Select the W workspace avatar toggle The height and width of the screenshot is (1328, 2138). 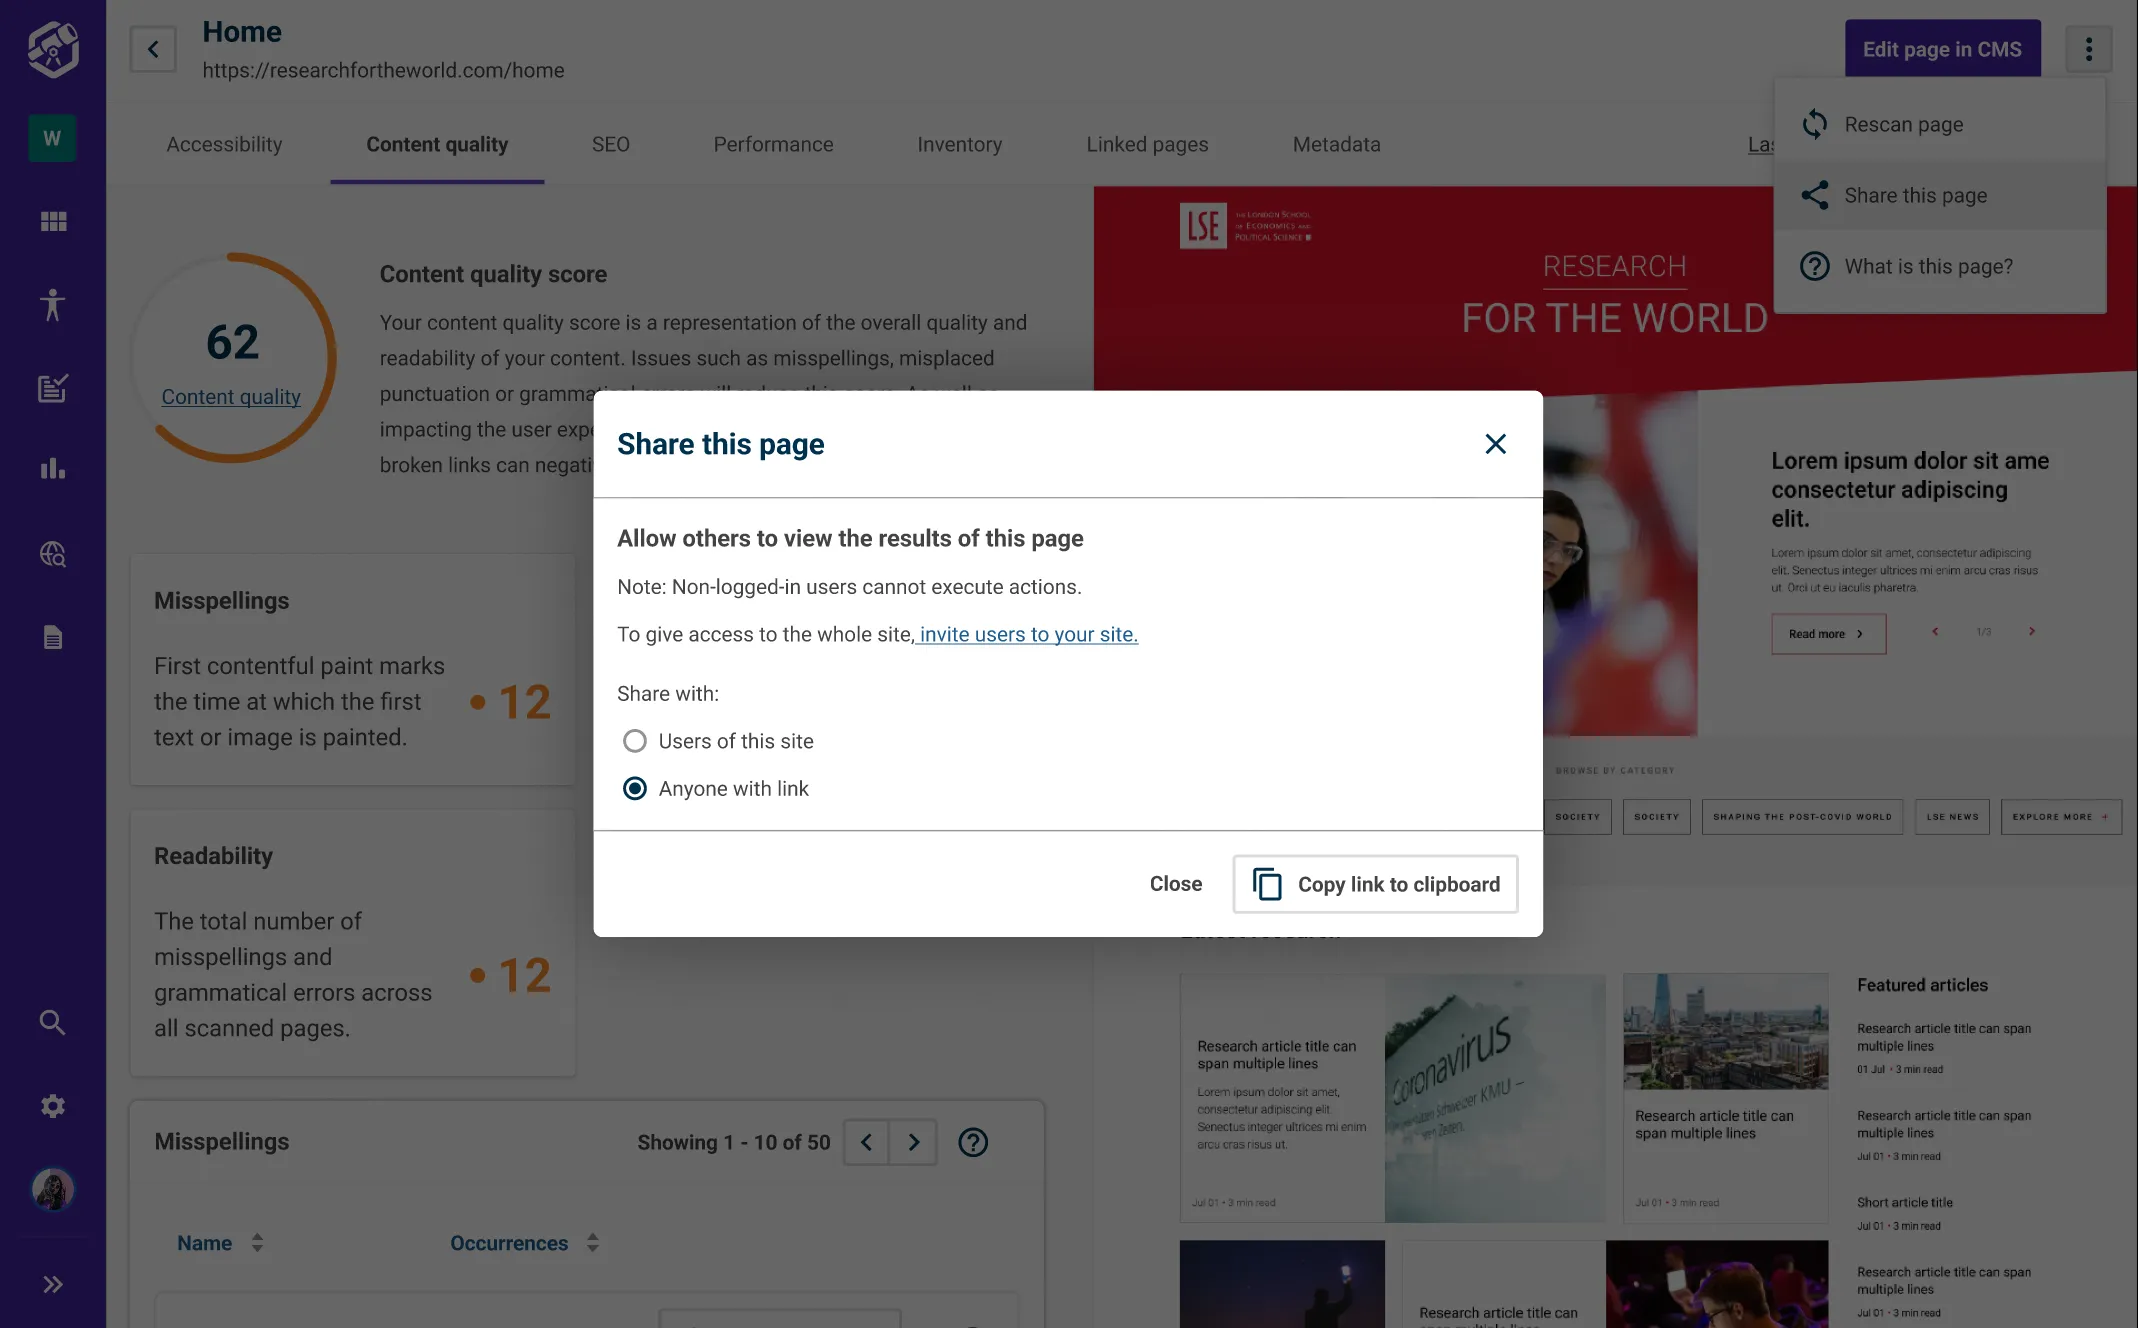[52, 138]
